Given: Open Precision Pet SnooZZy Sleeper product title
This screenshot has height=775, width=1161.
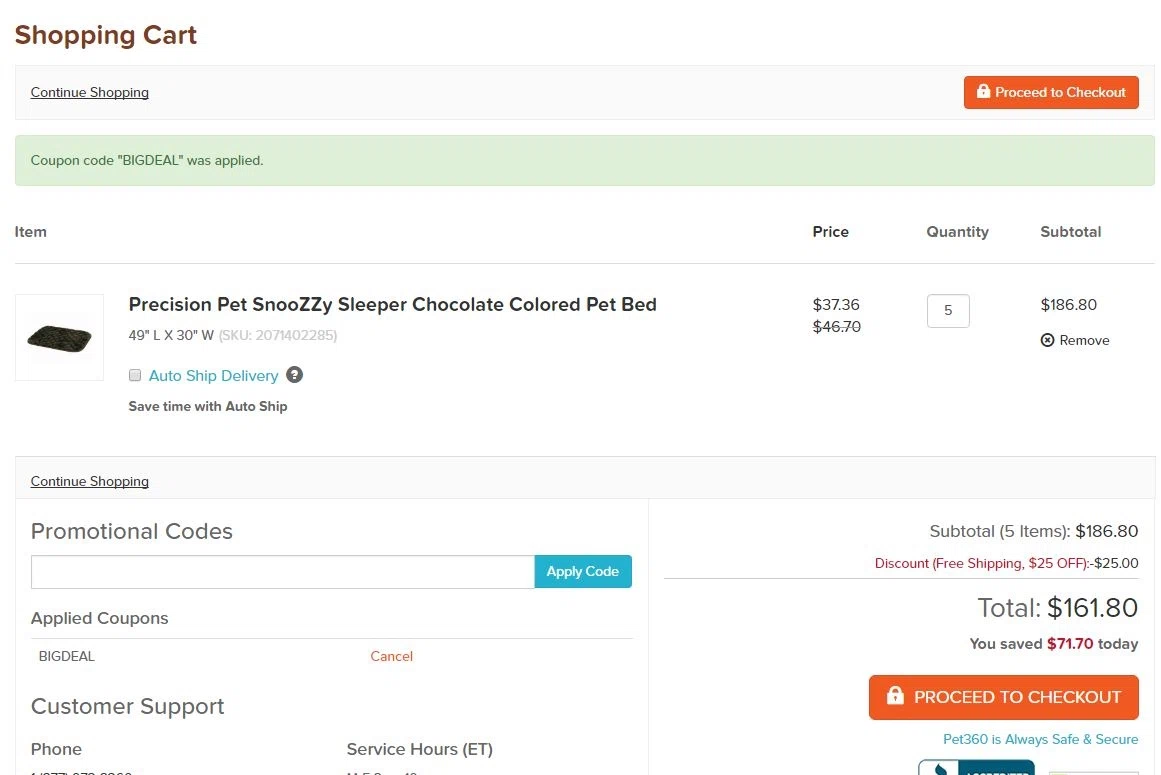Looking at the screenshot, I should [x=392, y=304].
